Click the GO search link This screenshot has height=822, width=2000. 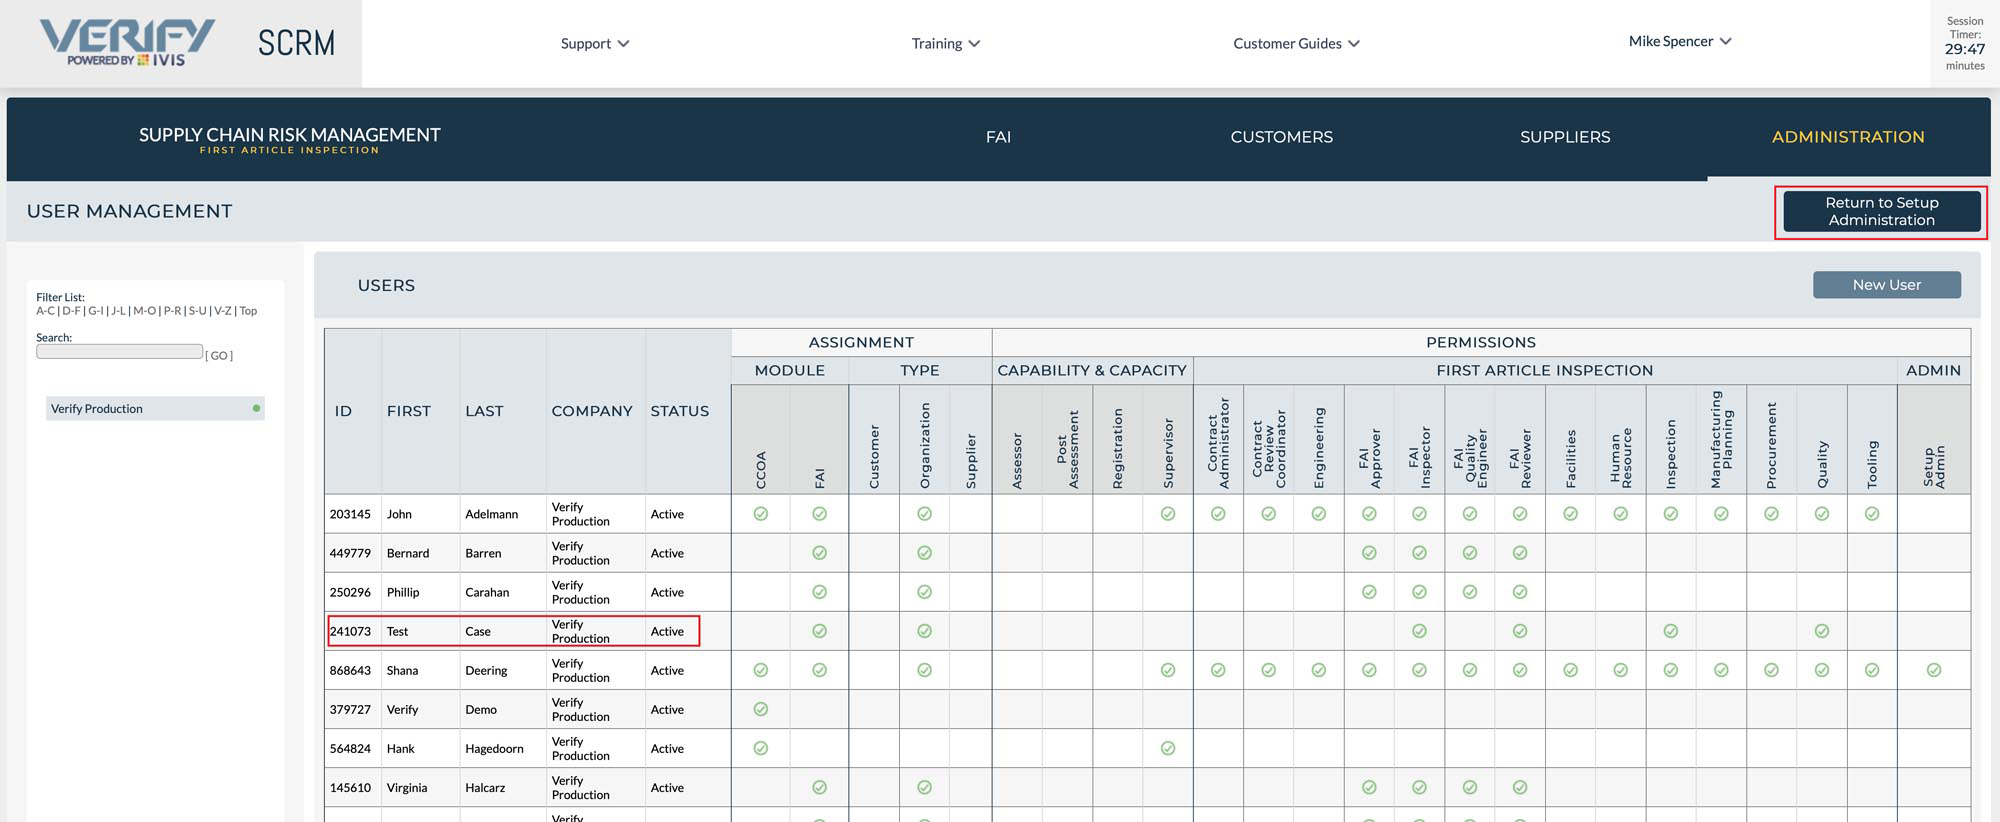pyautogui.click(x=219, y=356)
